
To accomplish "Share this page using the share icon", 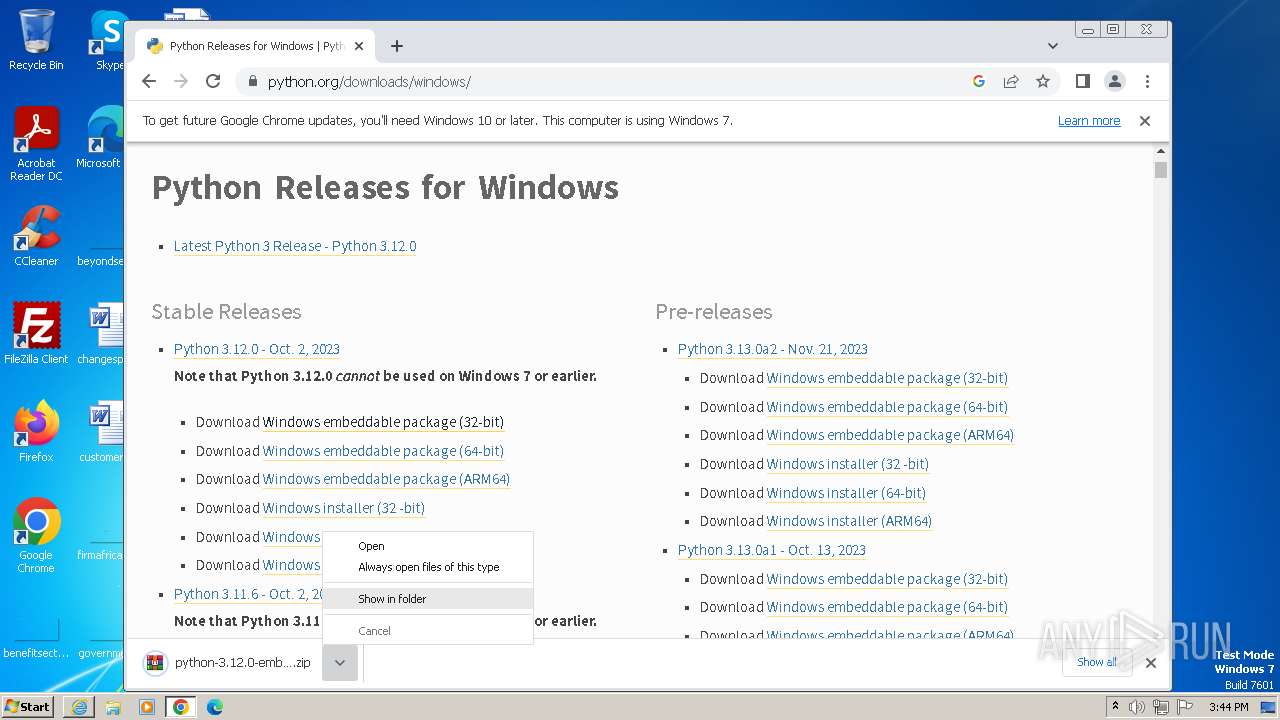I will [1011, 81].
